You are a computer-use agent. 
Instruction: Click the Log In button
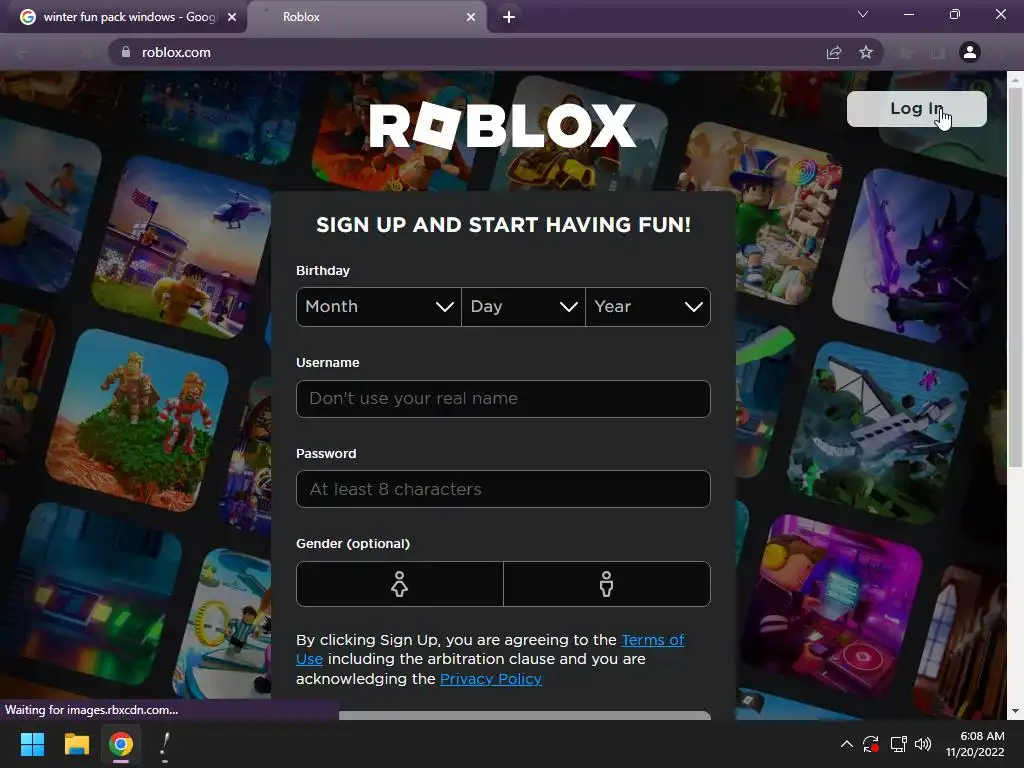[916, 108]
